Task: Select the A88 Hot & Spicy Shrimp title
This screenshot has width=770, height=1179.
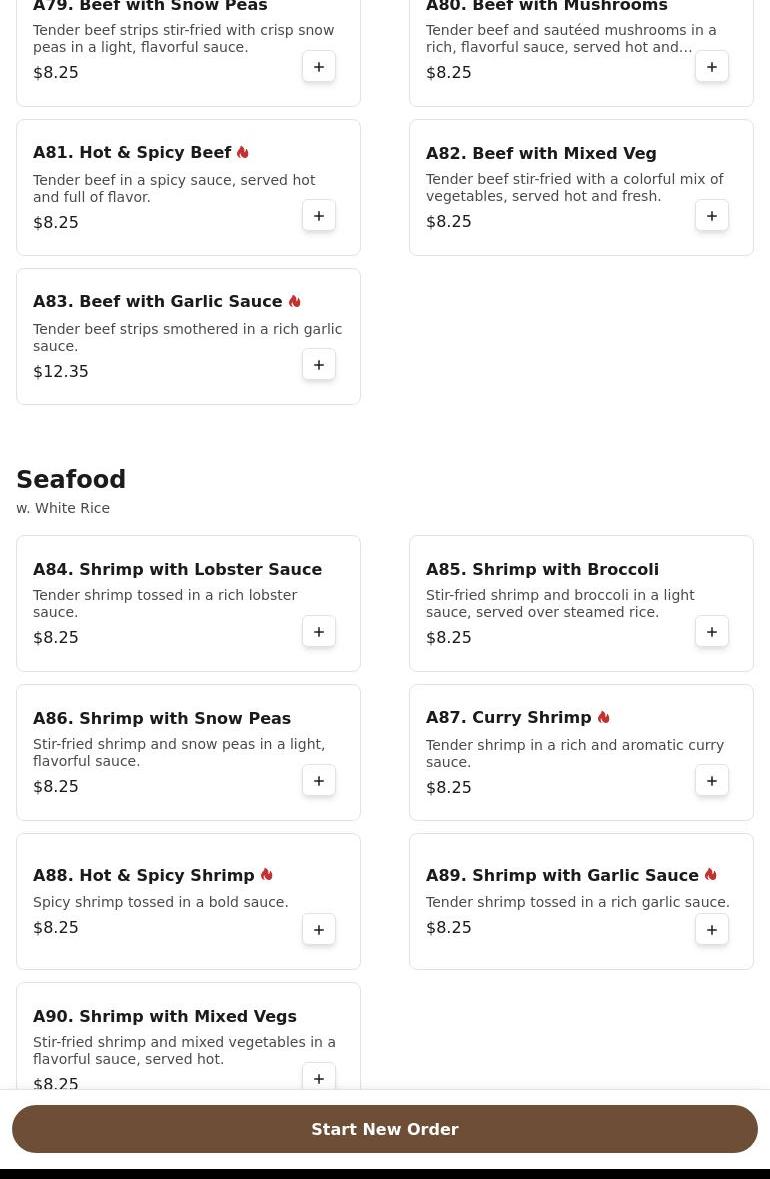Action: 144,876
